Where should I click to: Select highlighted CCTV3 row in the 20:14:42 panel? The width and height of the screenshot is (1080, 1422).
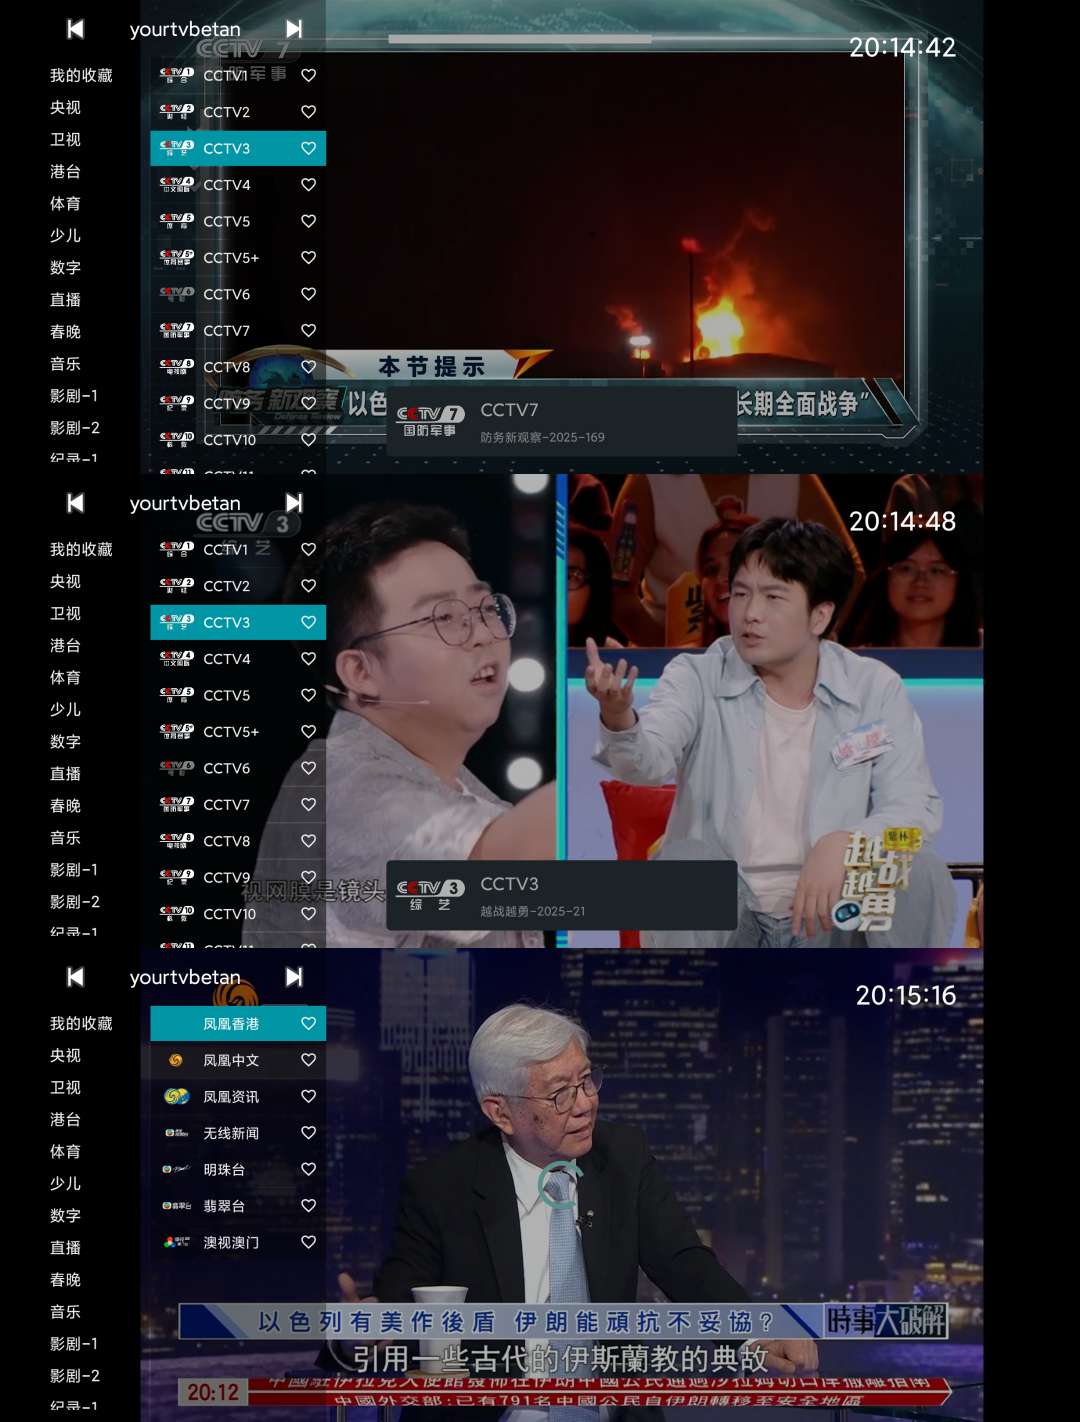click(x=238, y=148)
